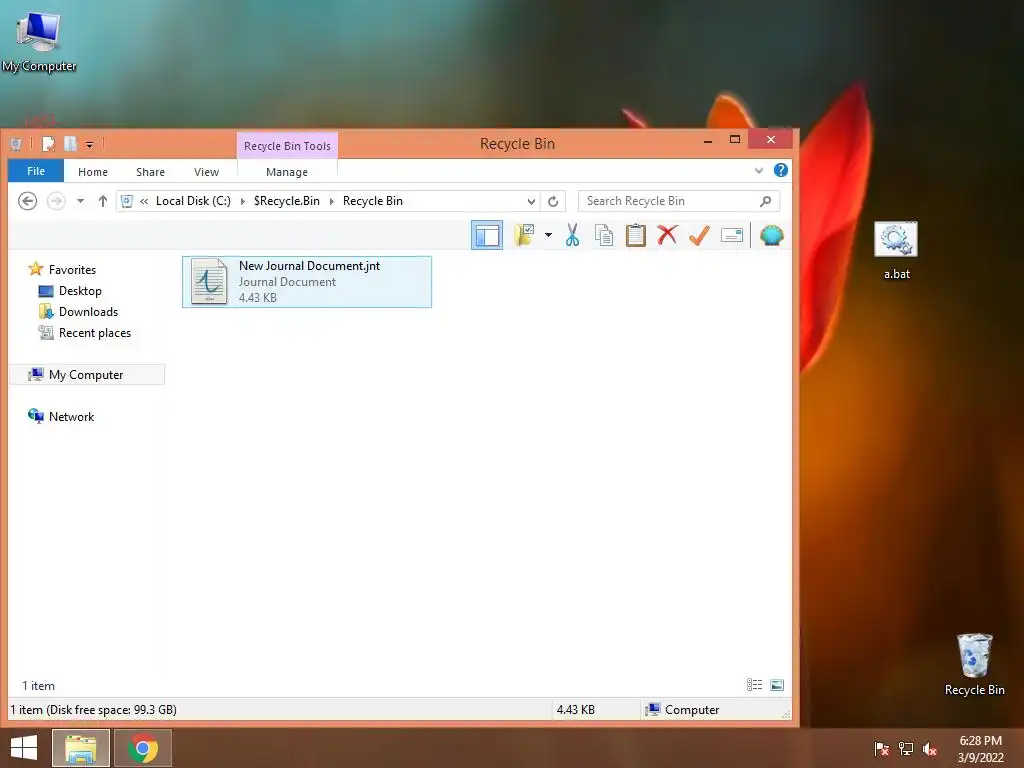Screen dimensions: 1024x768
Task: Click the address bar location icon
Action: tap(127, 201)
